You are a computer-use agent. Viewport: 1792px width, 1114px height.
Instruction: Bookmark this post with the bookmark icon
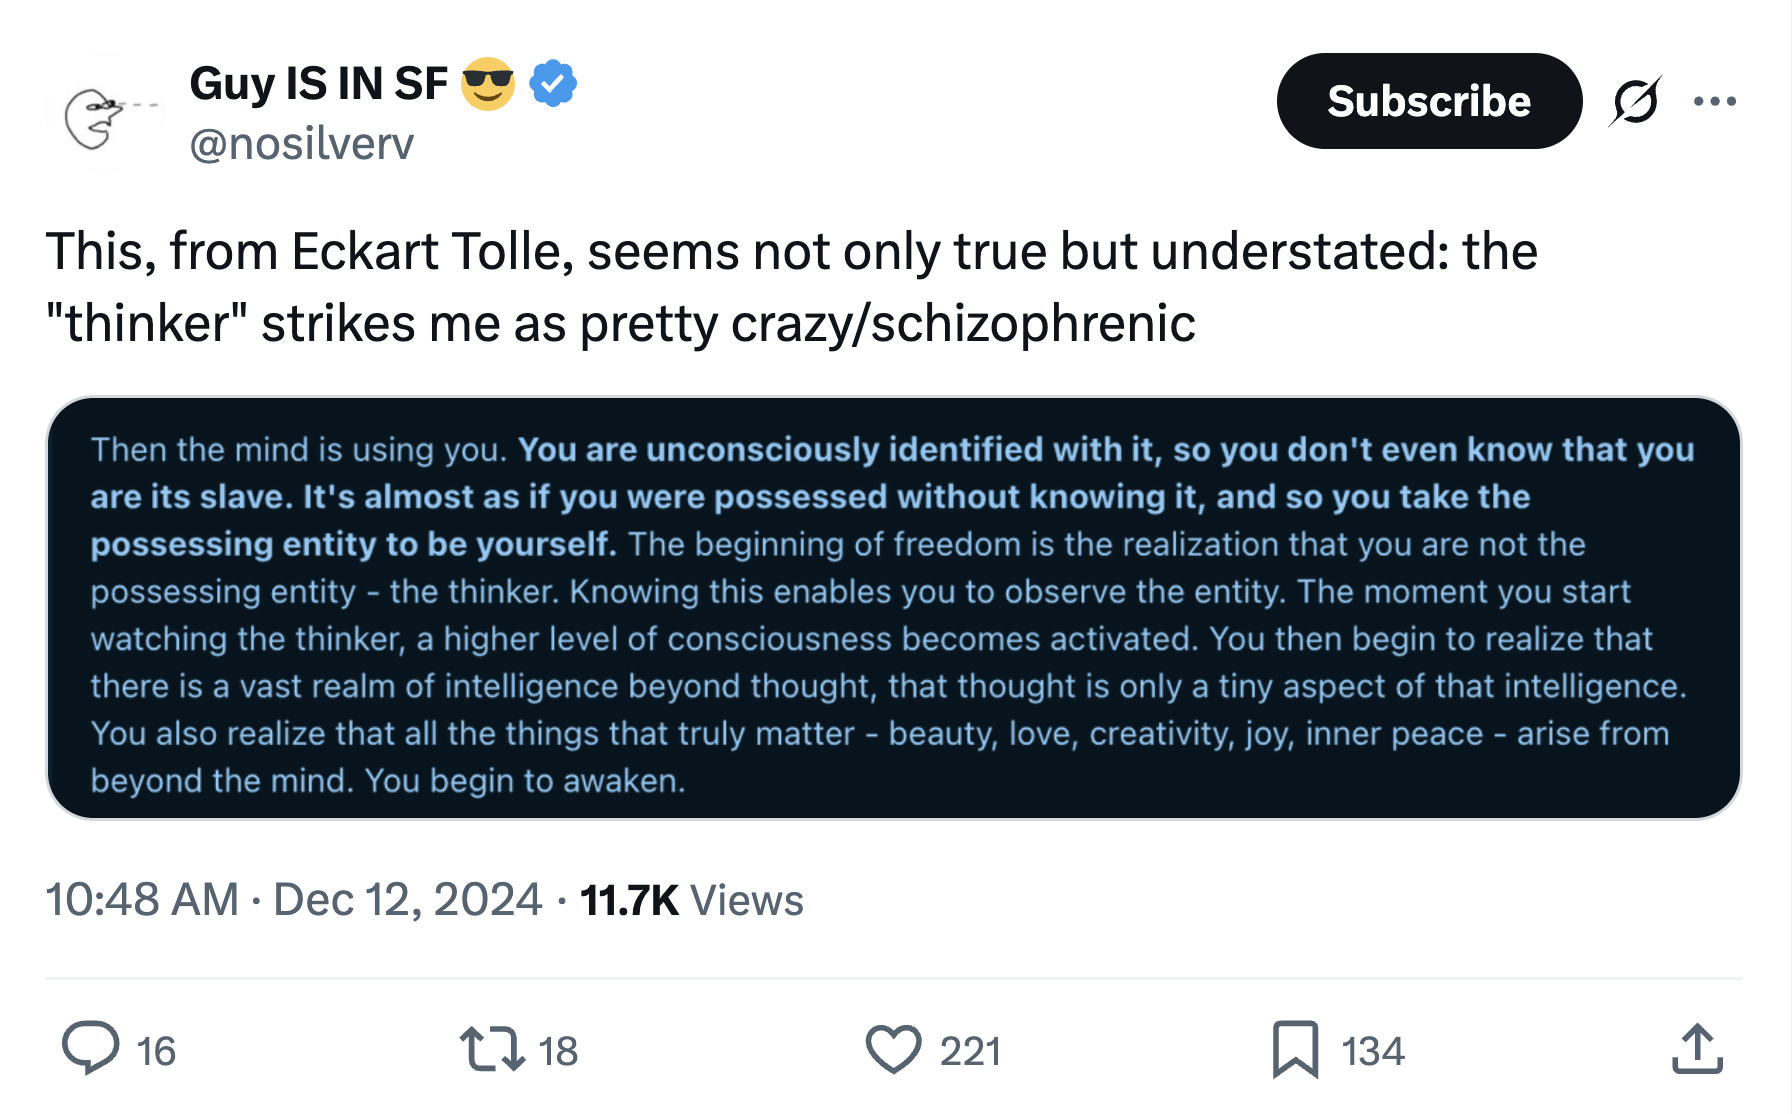1295,1049
